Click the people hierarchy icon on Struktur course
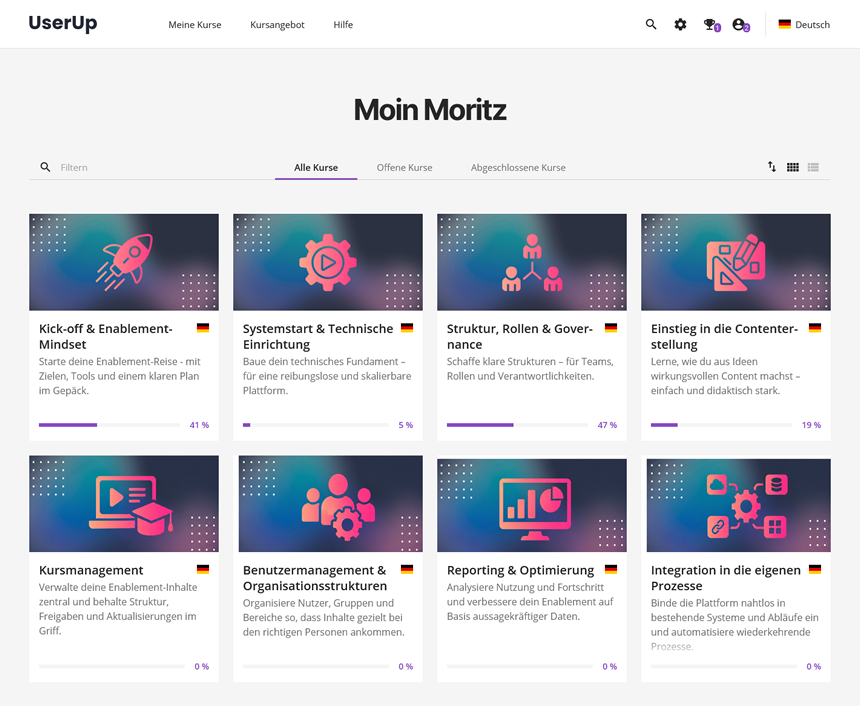Screen dimensions: 860x706 pos(532,263)
